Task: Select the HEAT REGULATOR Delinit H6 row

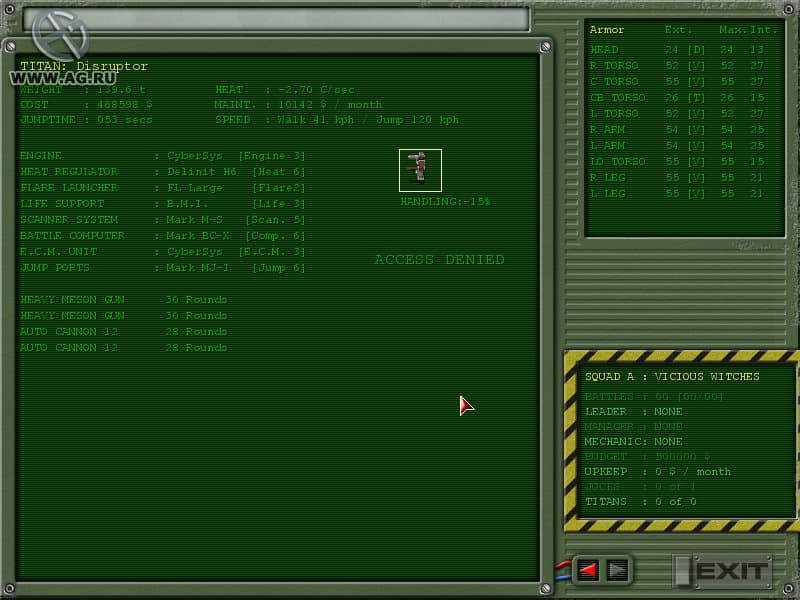Action: point(162,171)
